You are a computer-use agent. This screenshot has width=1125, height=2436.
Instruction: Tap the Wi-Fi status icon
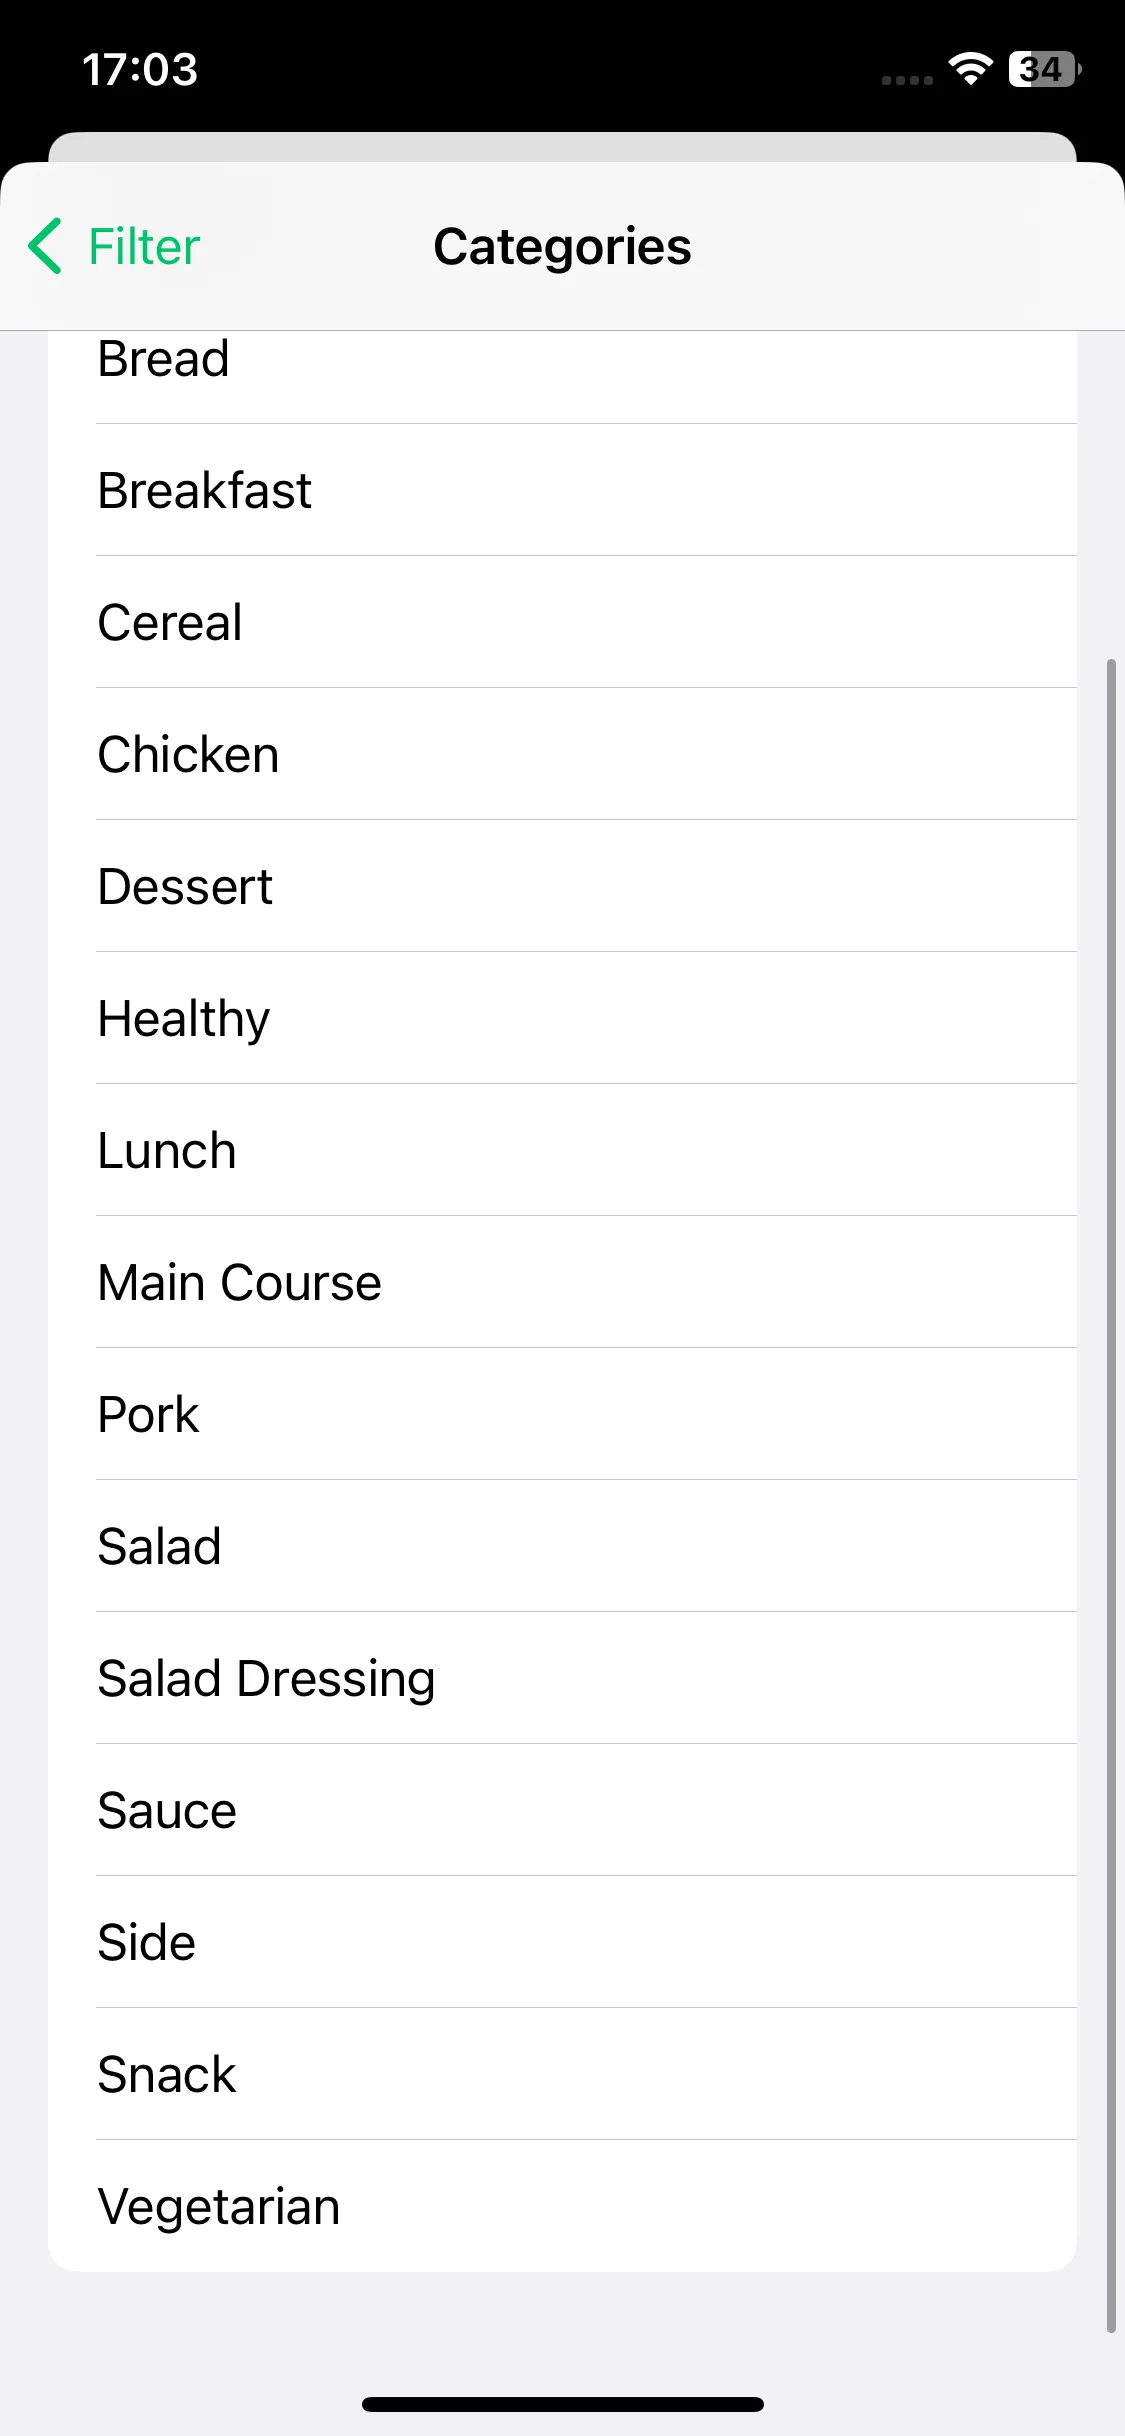(970, 69)
